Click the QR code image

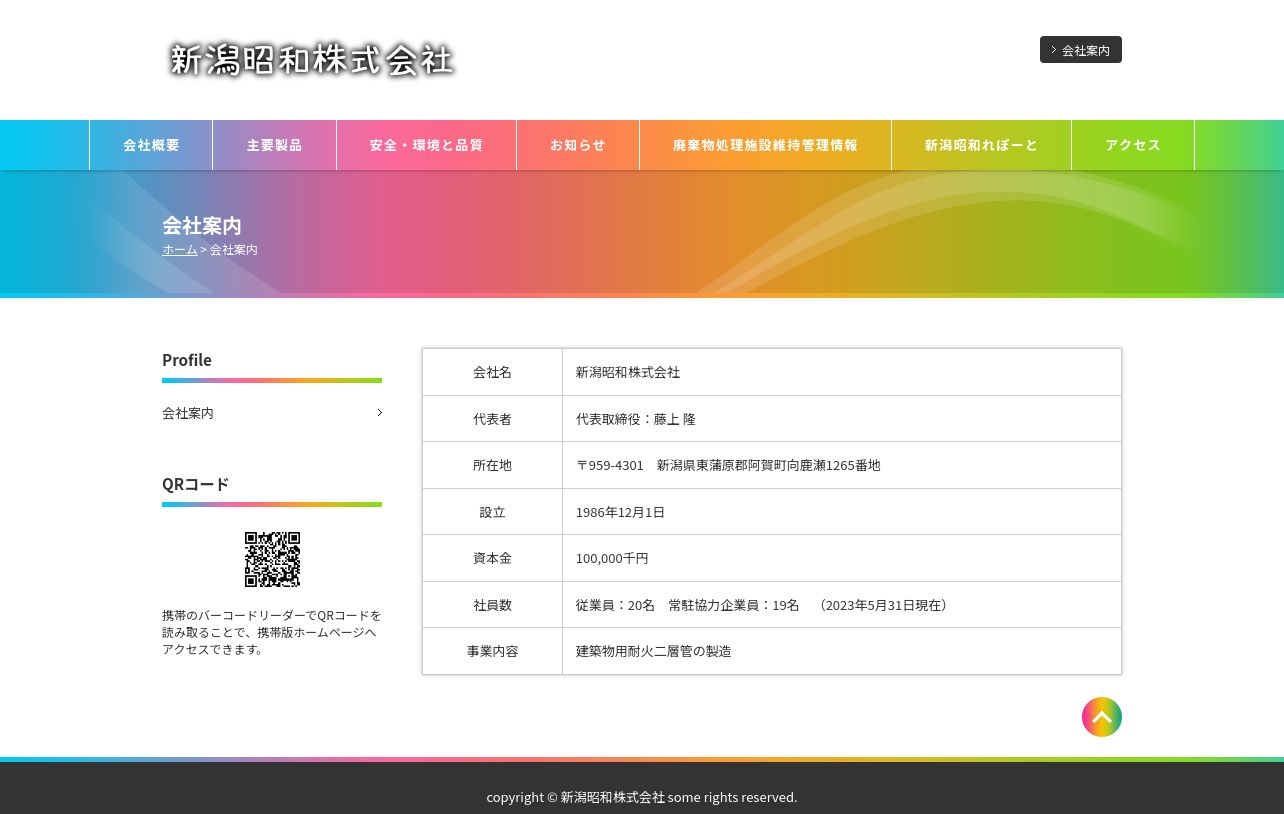tap(272, 559)
